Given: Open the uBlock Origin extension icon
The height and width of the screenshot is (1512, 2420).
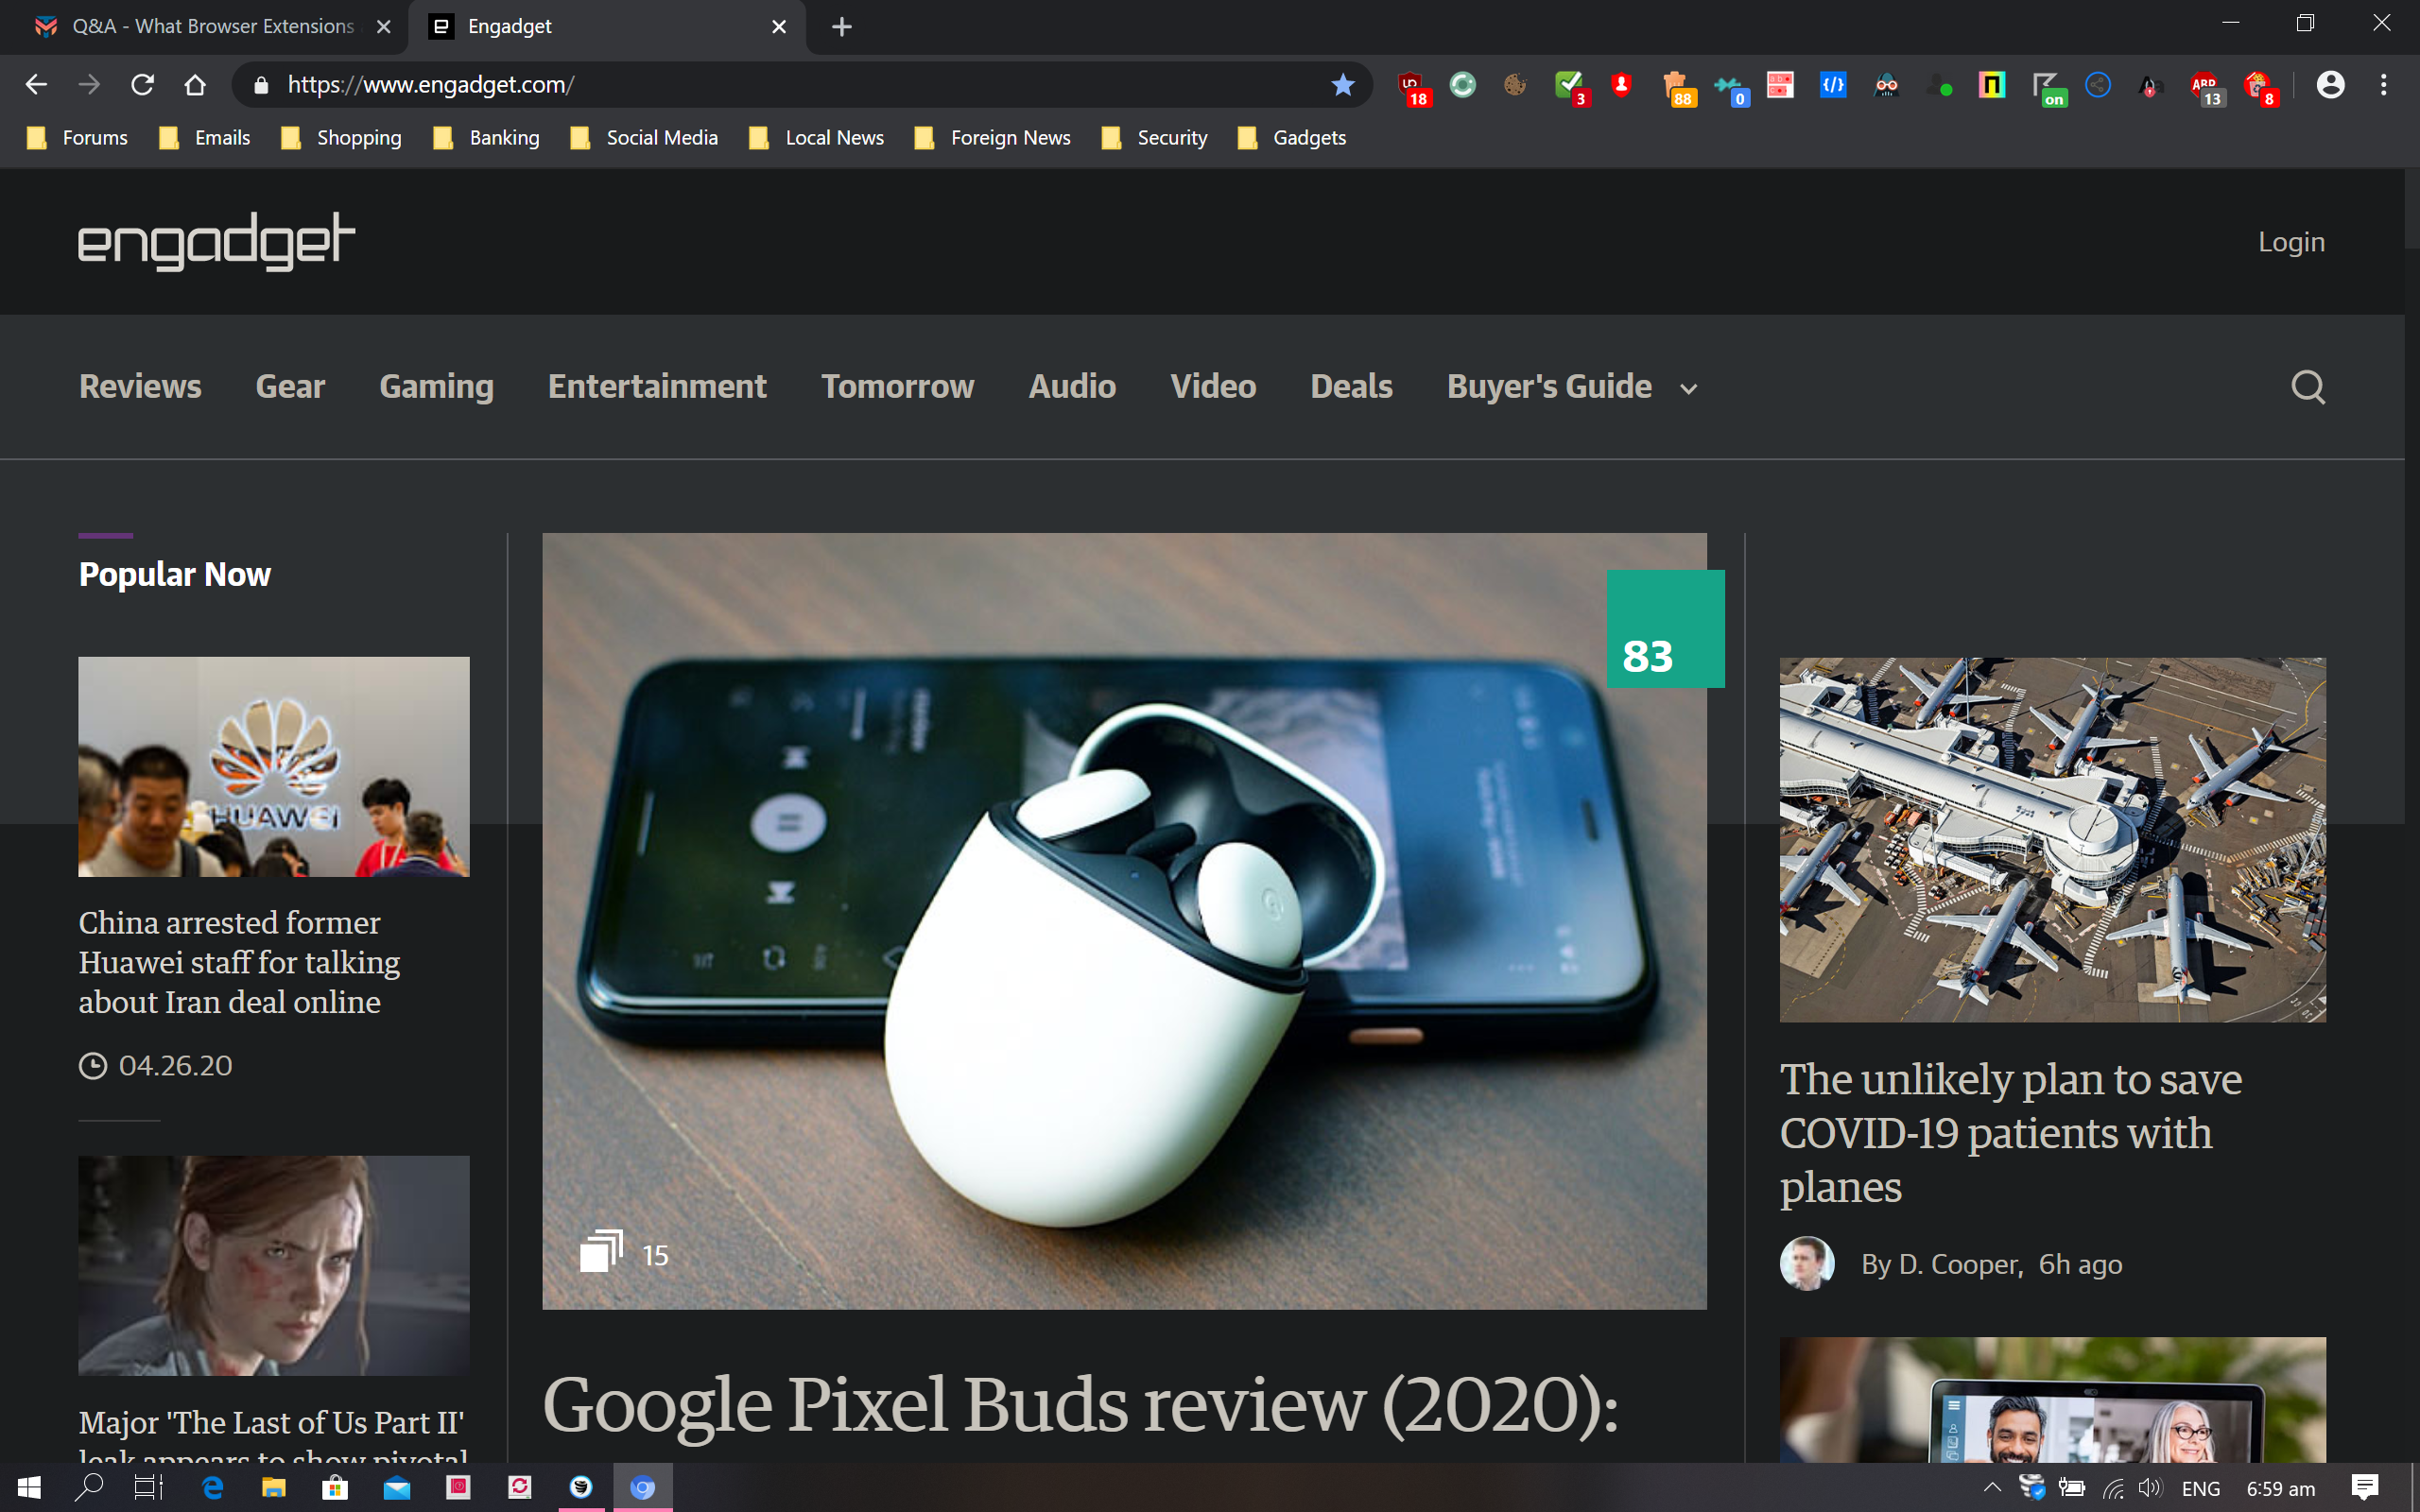Looking at the screenshot, I should tap(1412, 86).
